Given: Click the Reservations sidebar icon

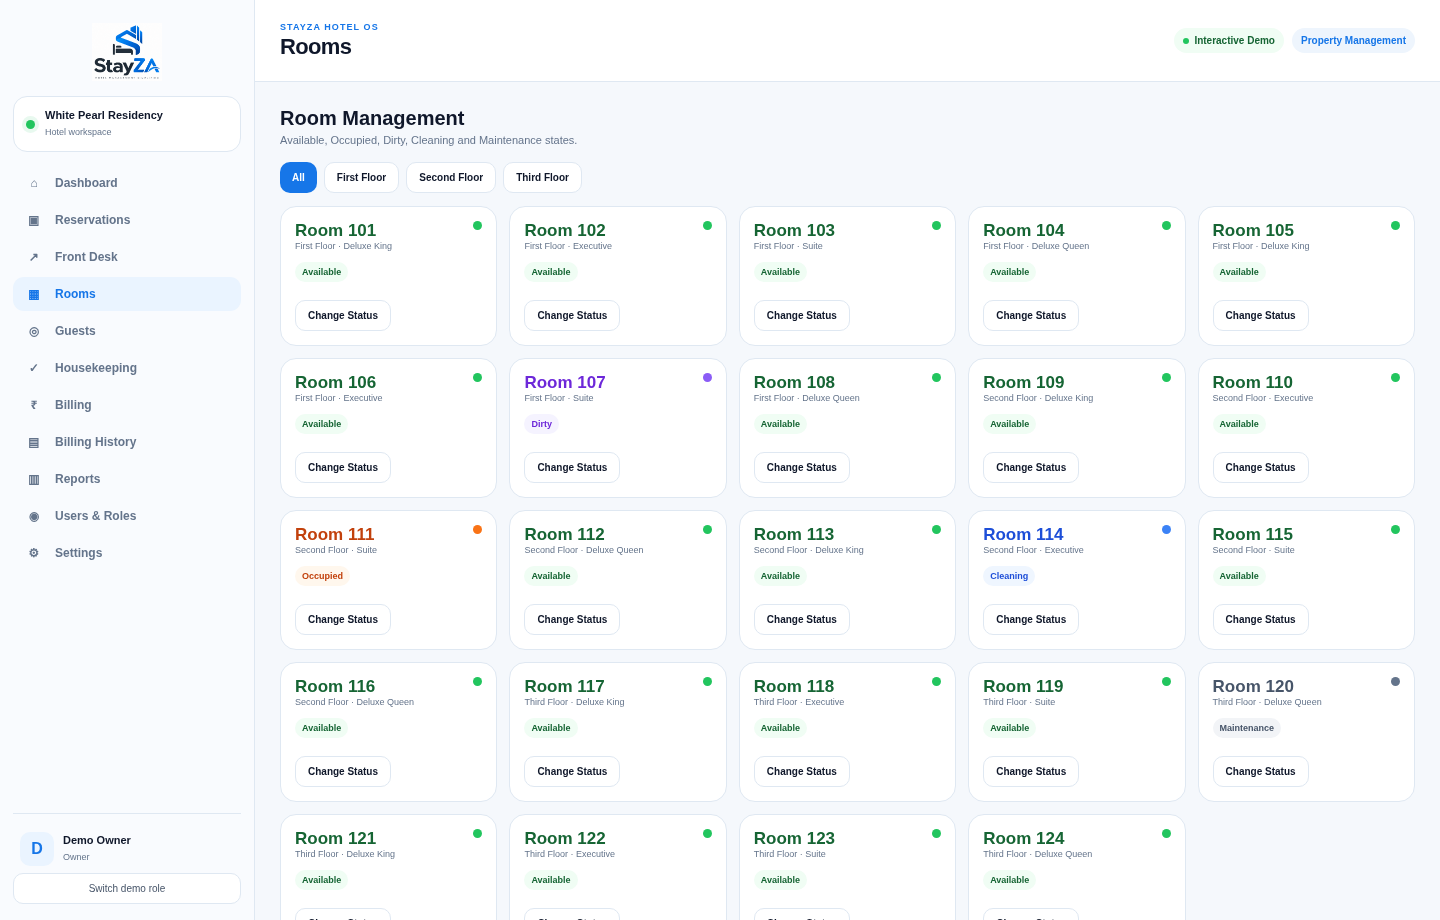Looking at the screenshot, I should coord(34,220).
